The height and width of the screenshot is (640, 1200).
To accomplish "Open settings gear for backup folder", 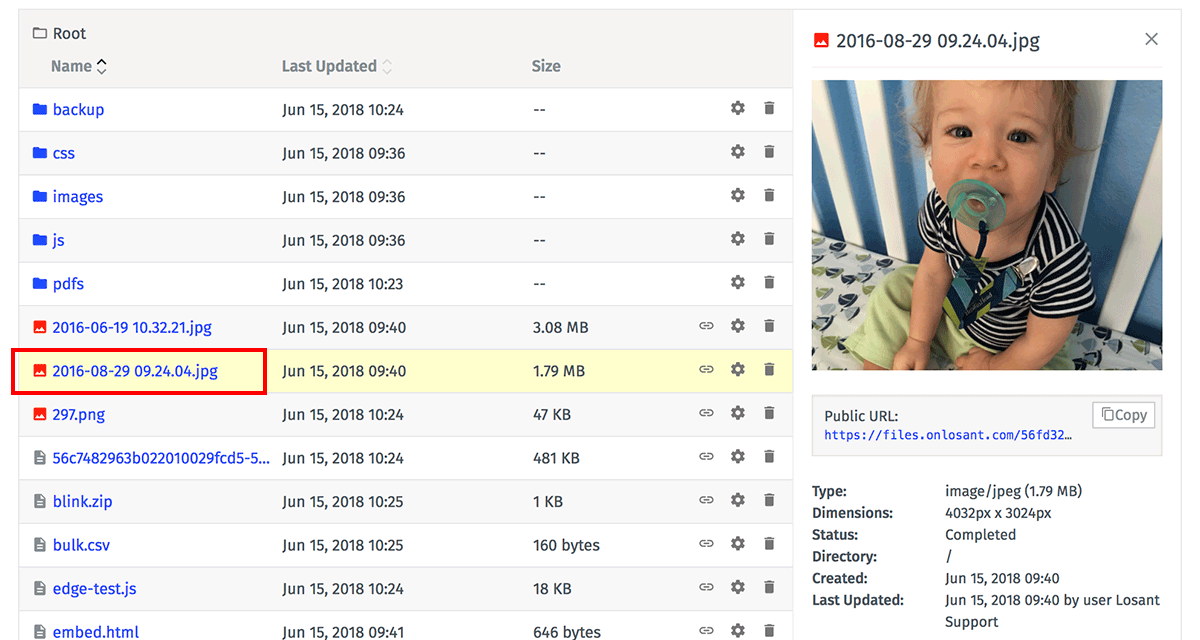I will [738, 108].
